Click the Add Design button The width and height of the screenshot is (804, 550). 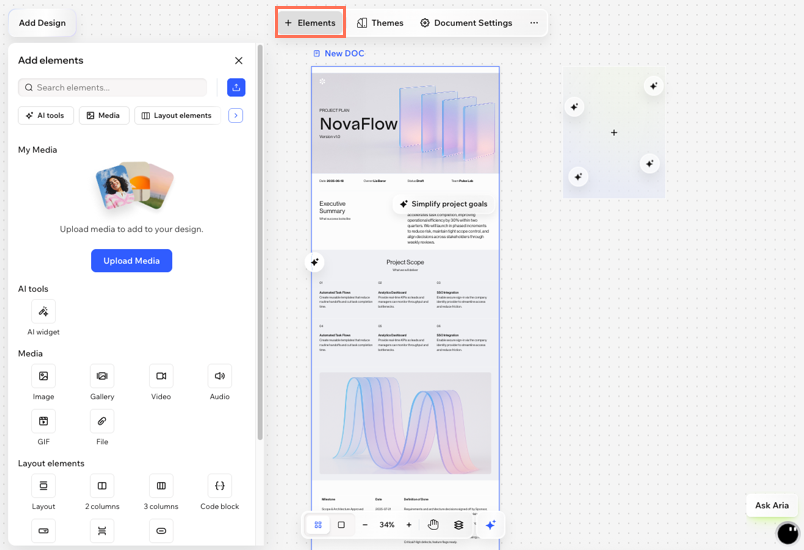pos(42,23)
